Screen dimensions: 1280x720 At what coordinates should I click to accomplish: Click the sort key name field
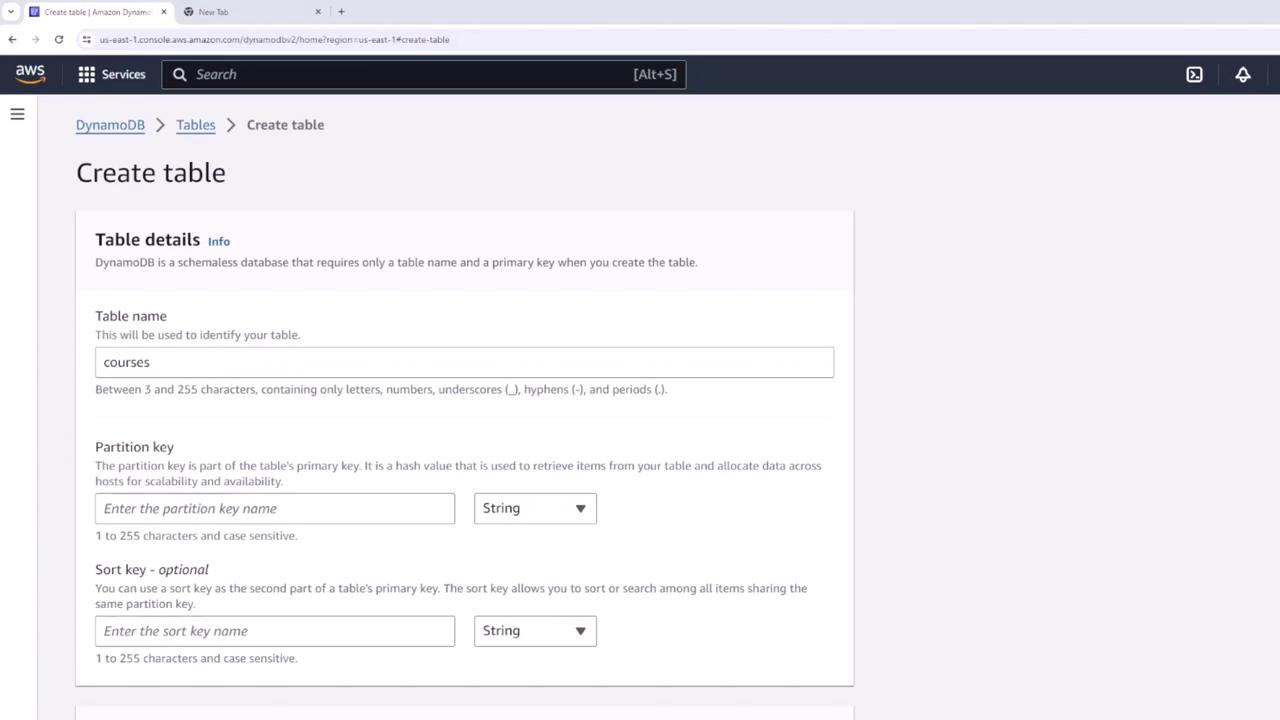point(275,631)
